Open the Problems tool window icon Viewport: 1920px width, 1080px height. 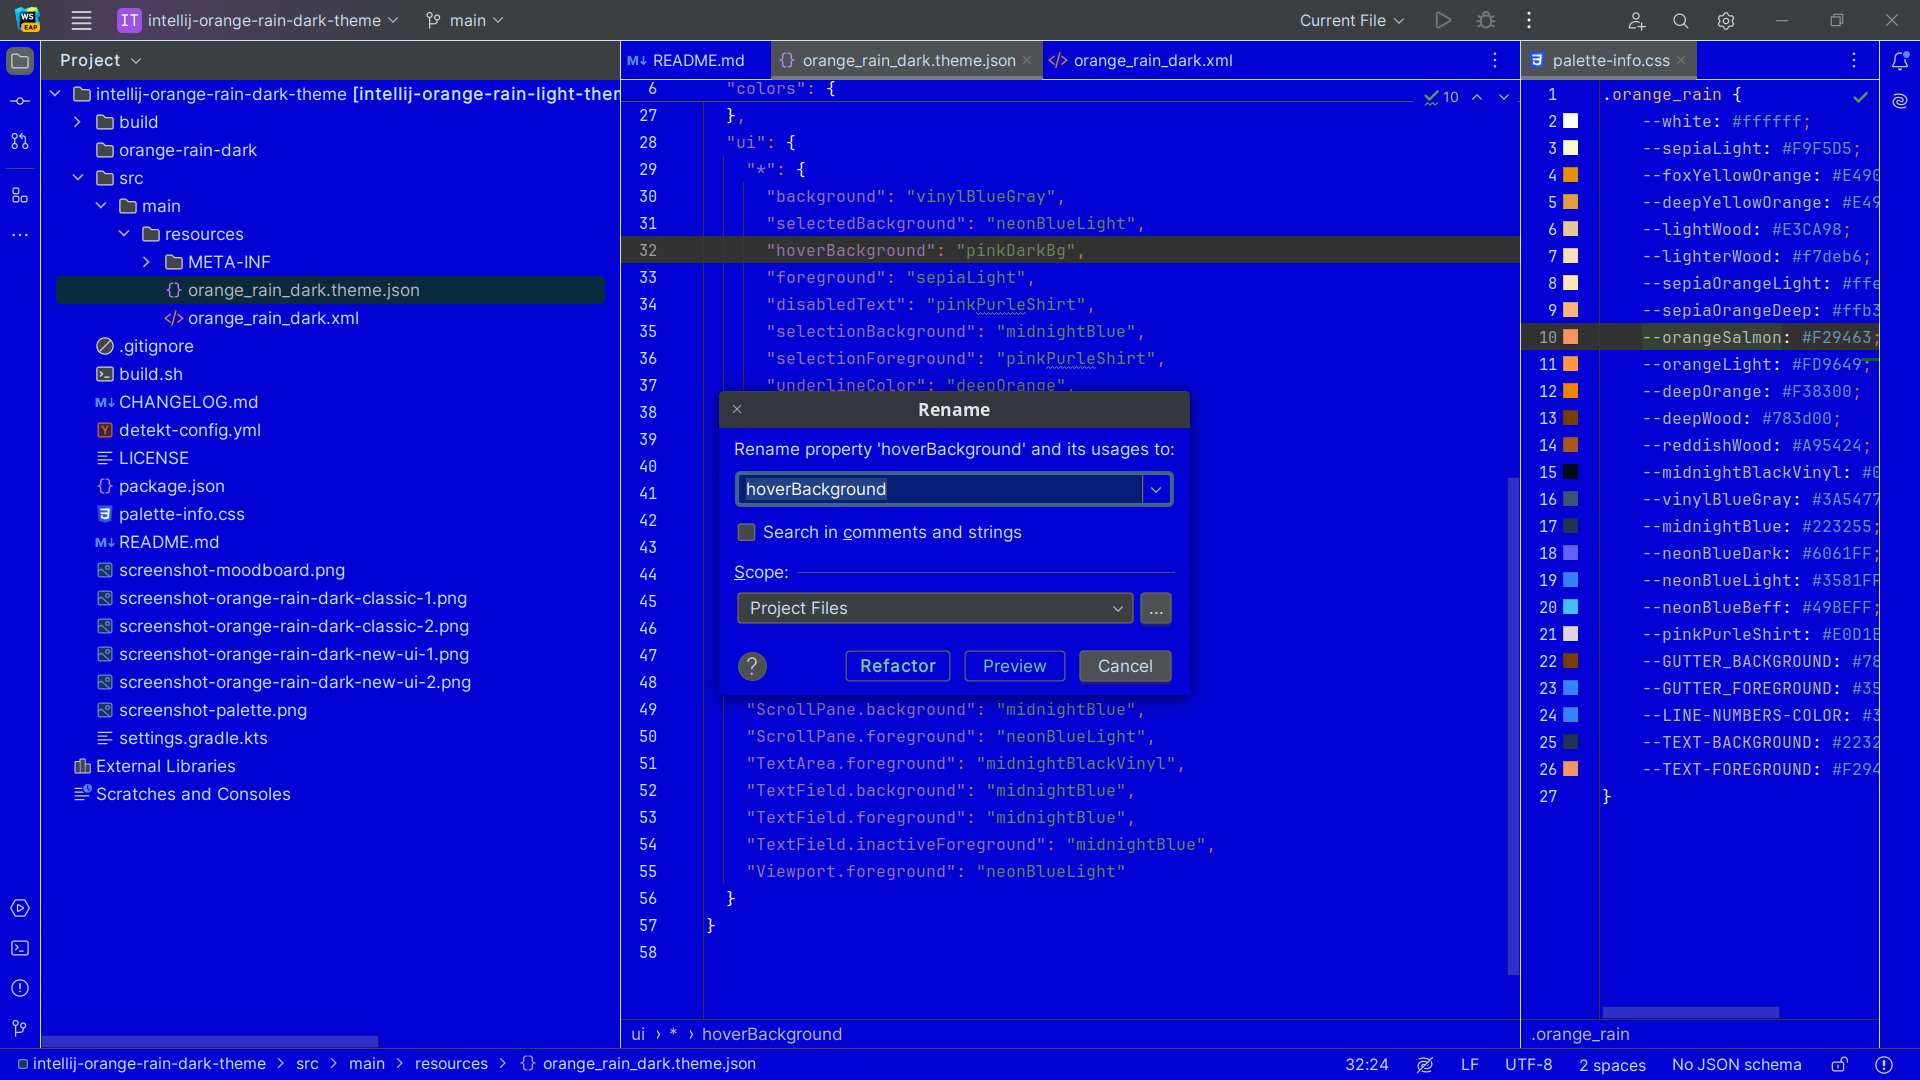pyautogui.click(x=20, y=988)
